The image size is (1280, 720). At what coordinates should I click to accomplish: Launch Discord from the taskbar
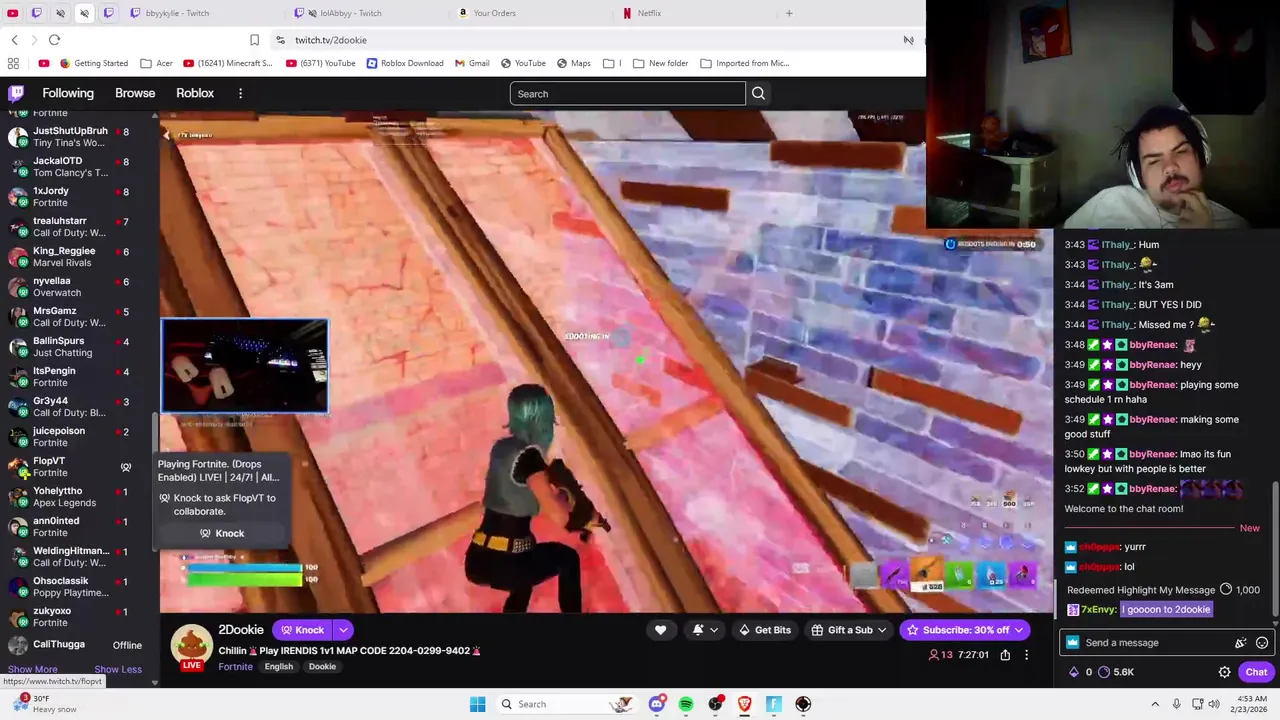656,704
